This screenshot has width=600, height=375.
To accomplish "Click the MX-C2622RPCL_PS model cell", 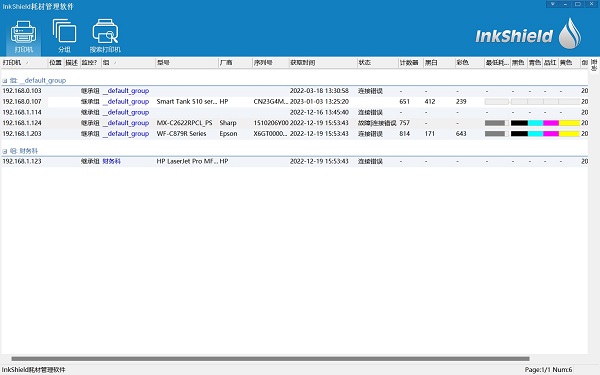I will (184, 123).
